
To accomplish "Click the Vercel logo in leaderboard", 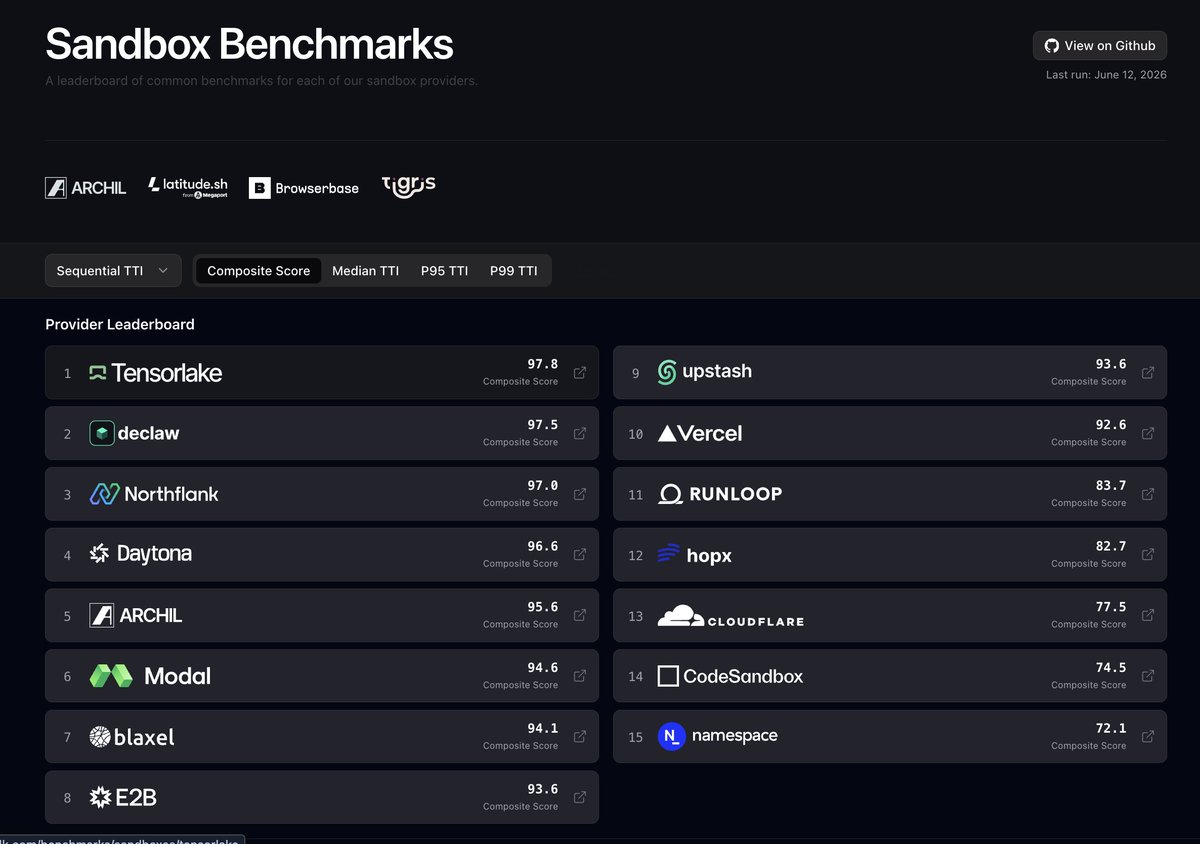I will 700,434.
